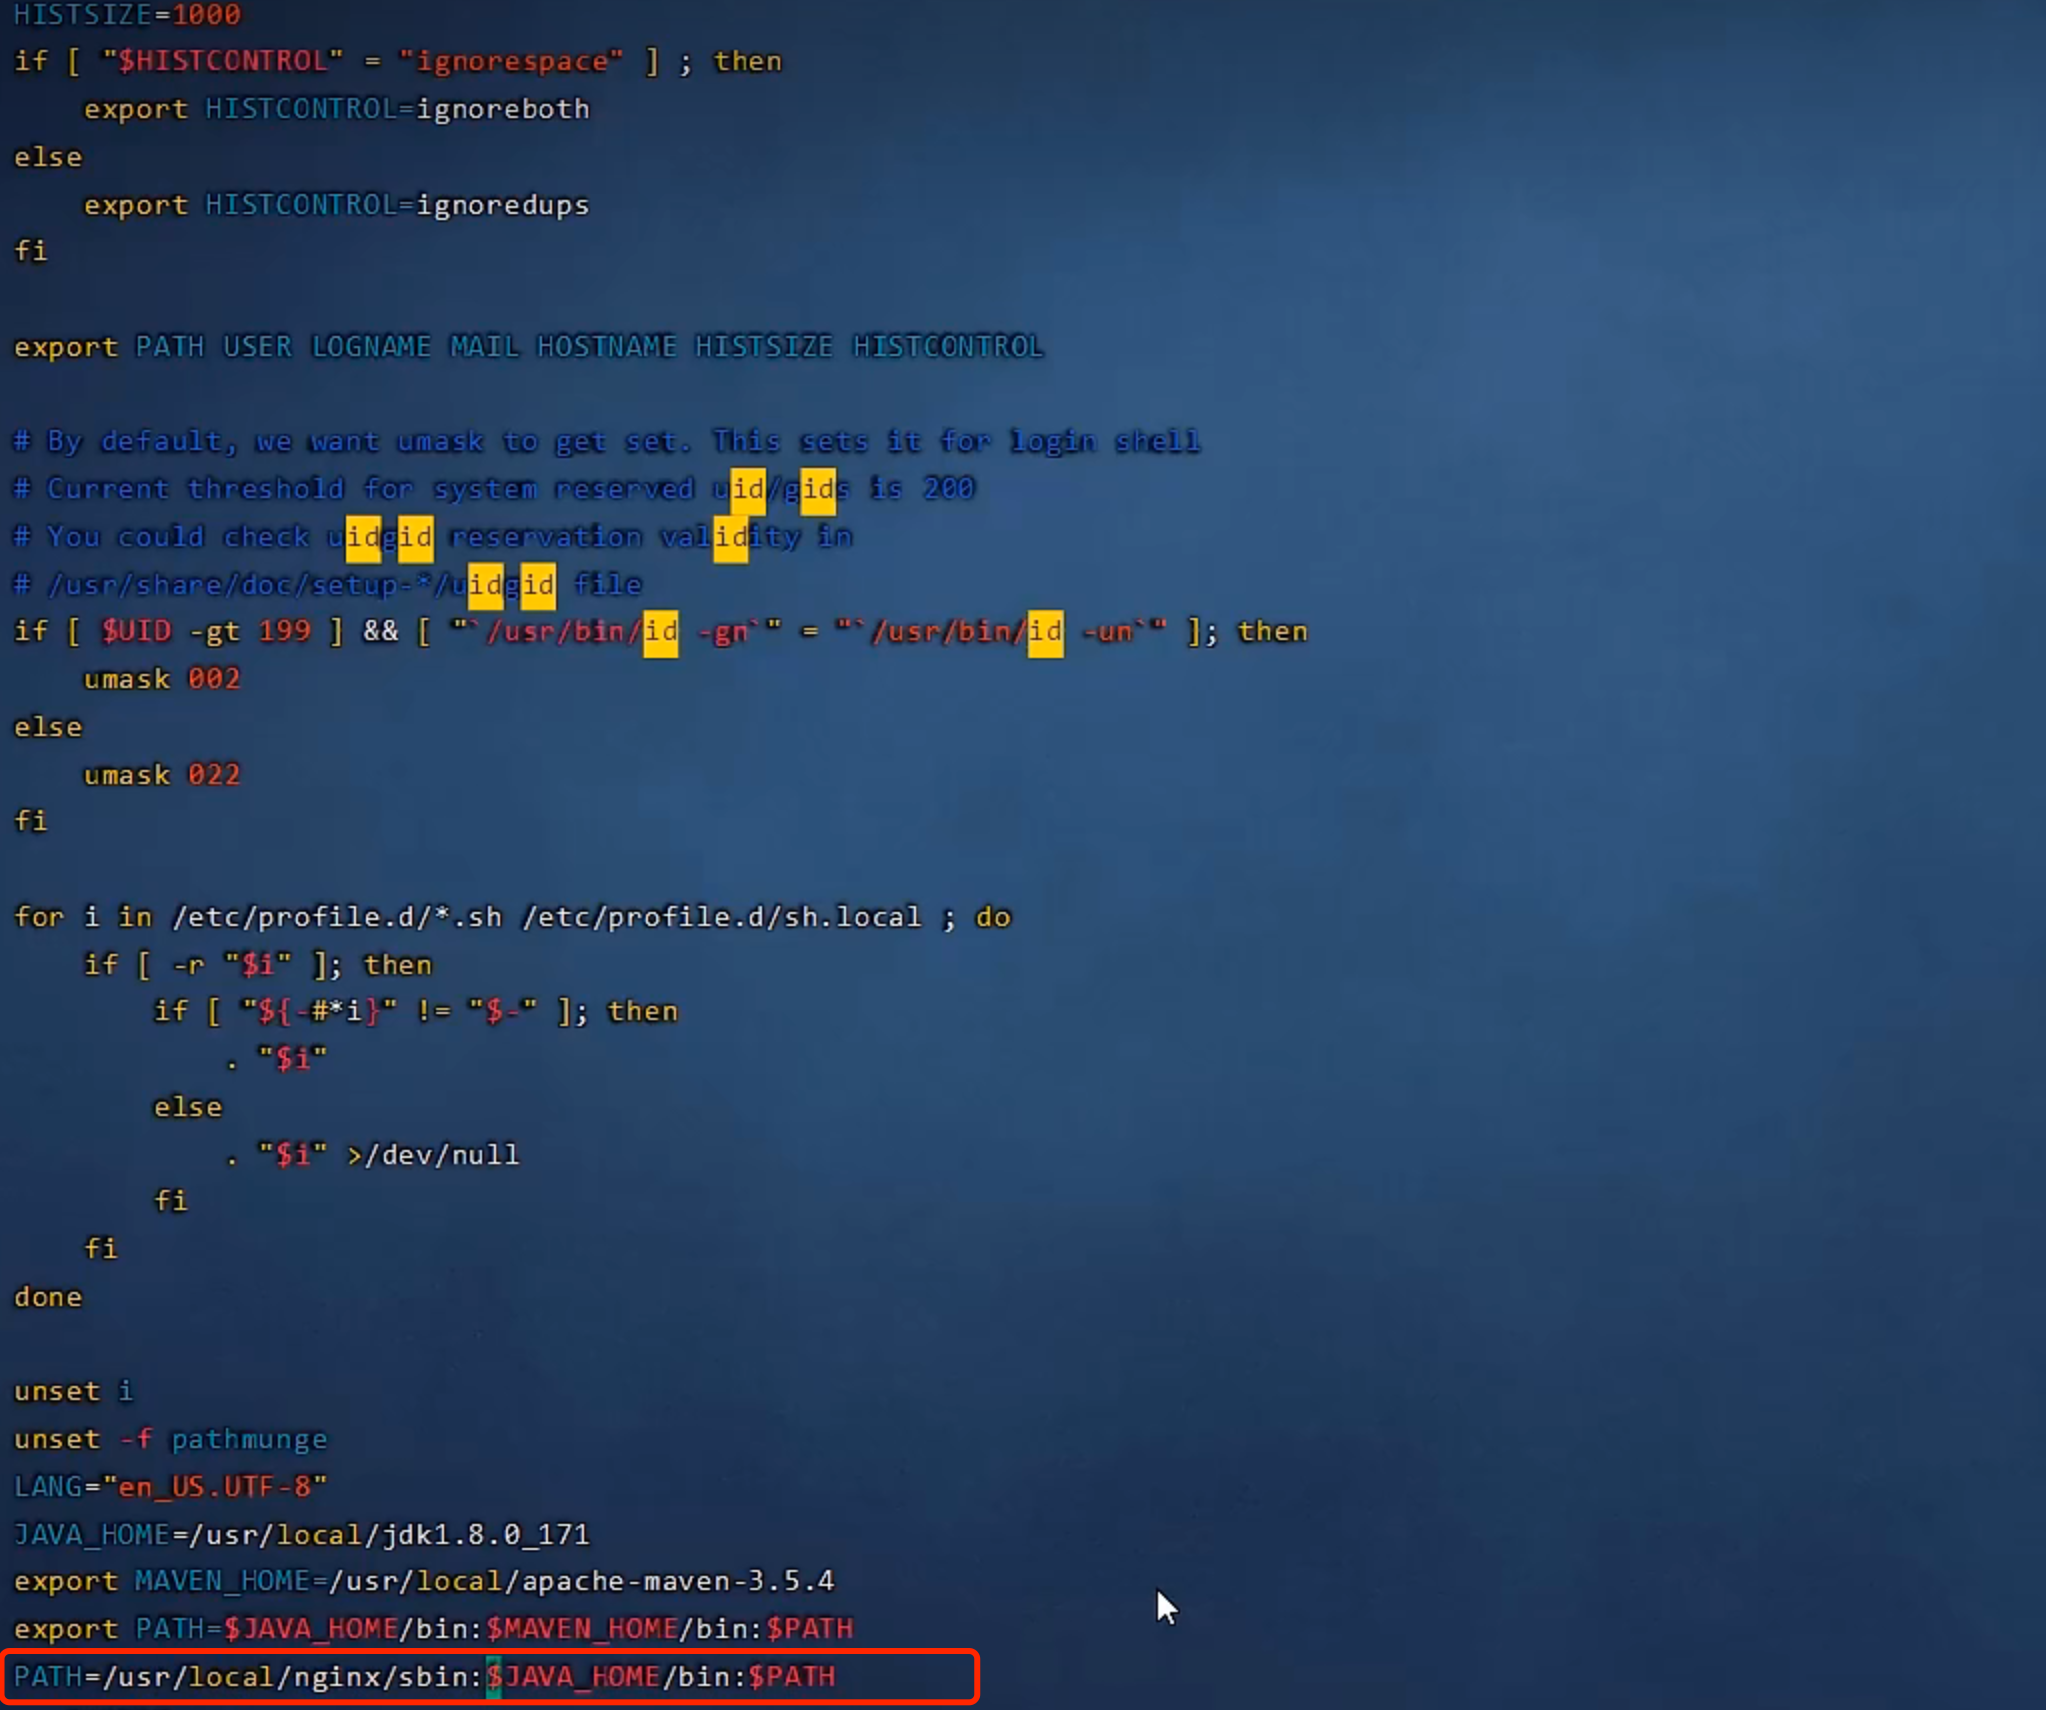Click the export HISTCONTROL=ignoredups text
The image size is (2046, 1710).
pyautogui.click(x=335, y=204)
